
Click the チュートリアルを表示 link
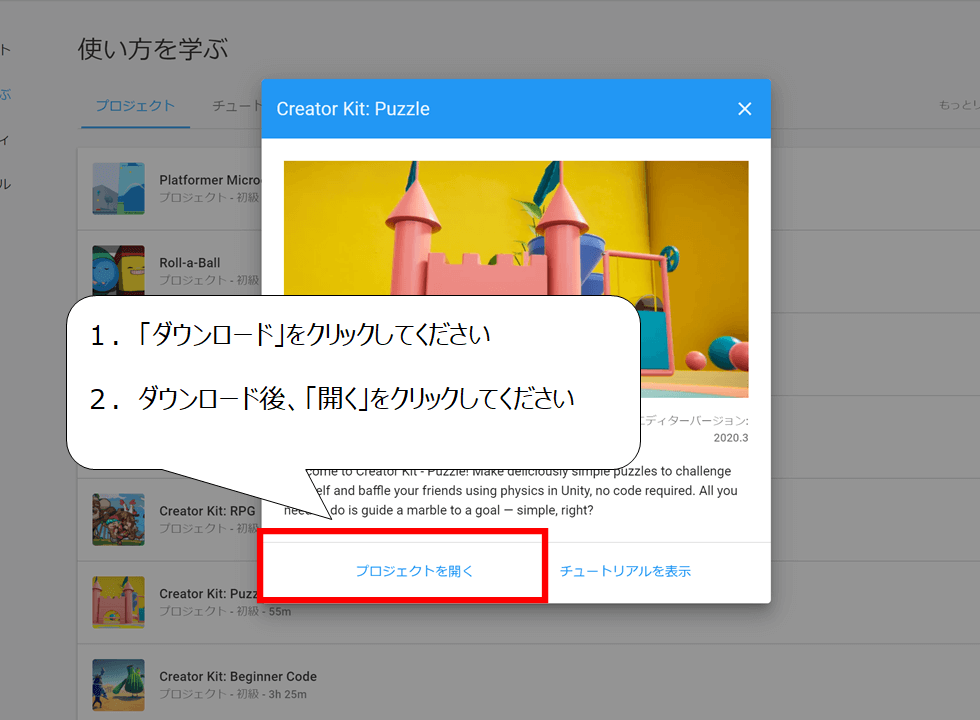coord(625,571)
